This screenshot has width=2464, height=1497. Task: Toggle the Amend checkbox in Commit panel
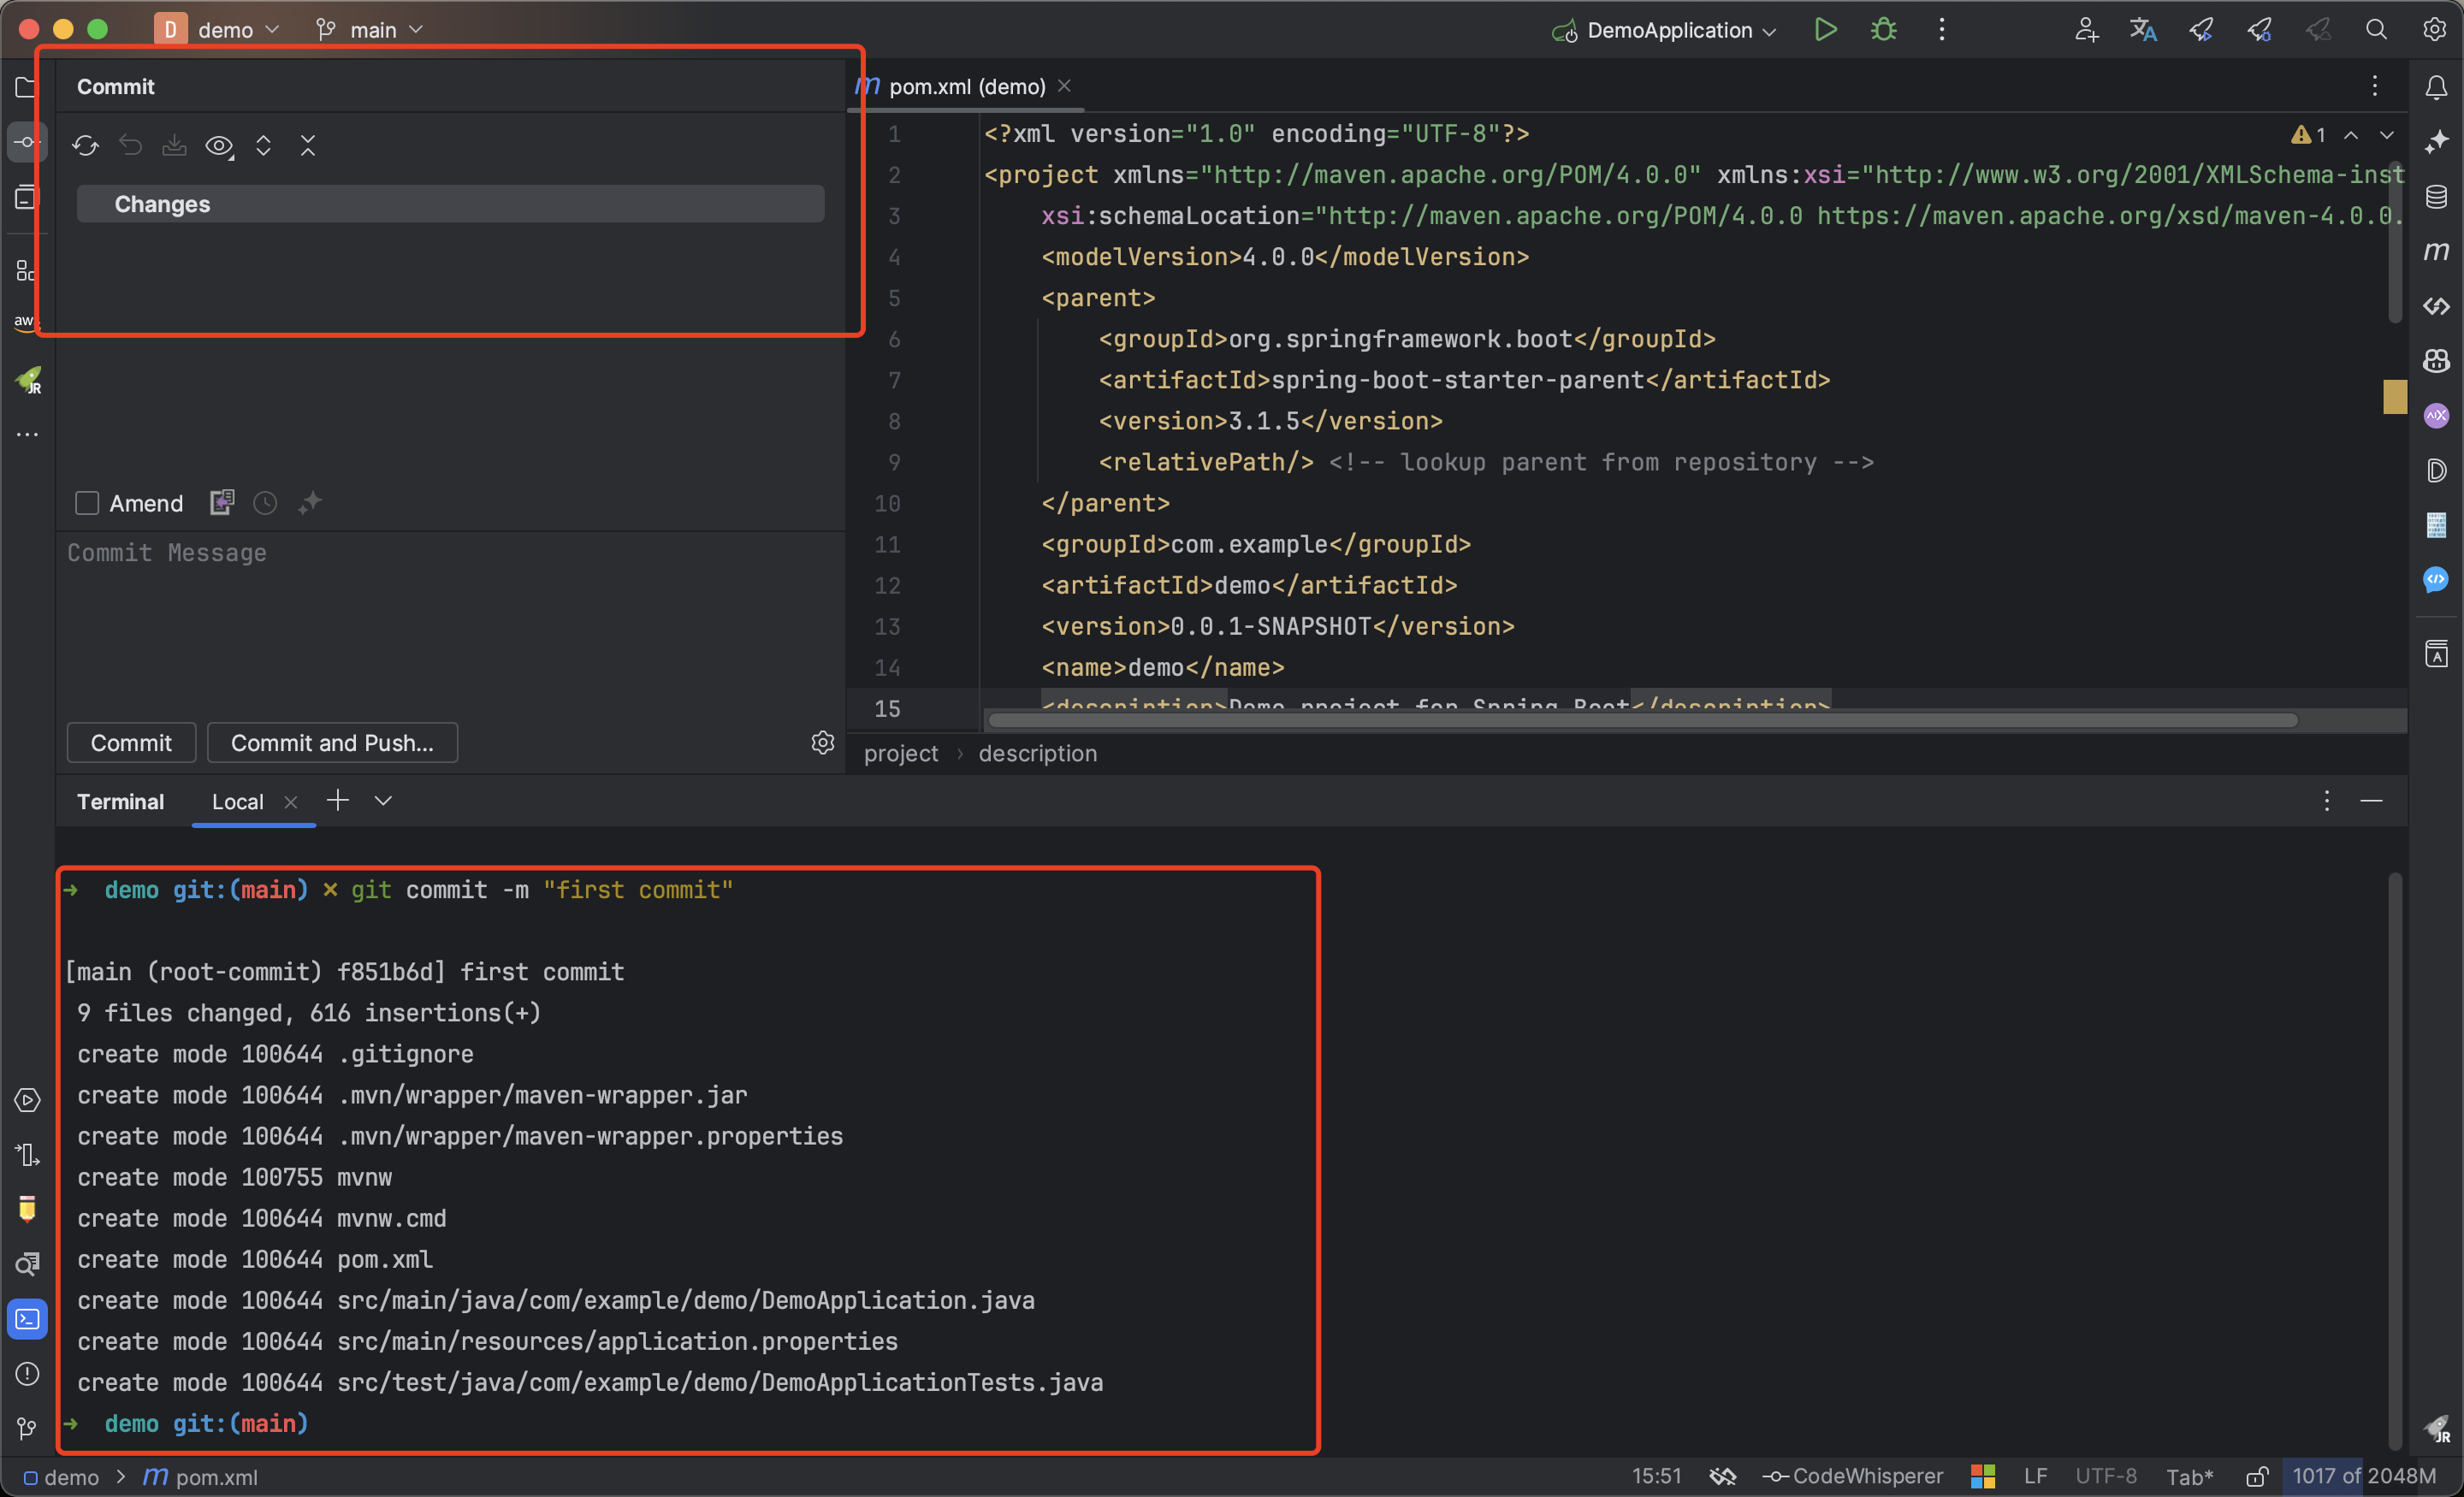(86, 505)
